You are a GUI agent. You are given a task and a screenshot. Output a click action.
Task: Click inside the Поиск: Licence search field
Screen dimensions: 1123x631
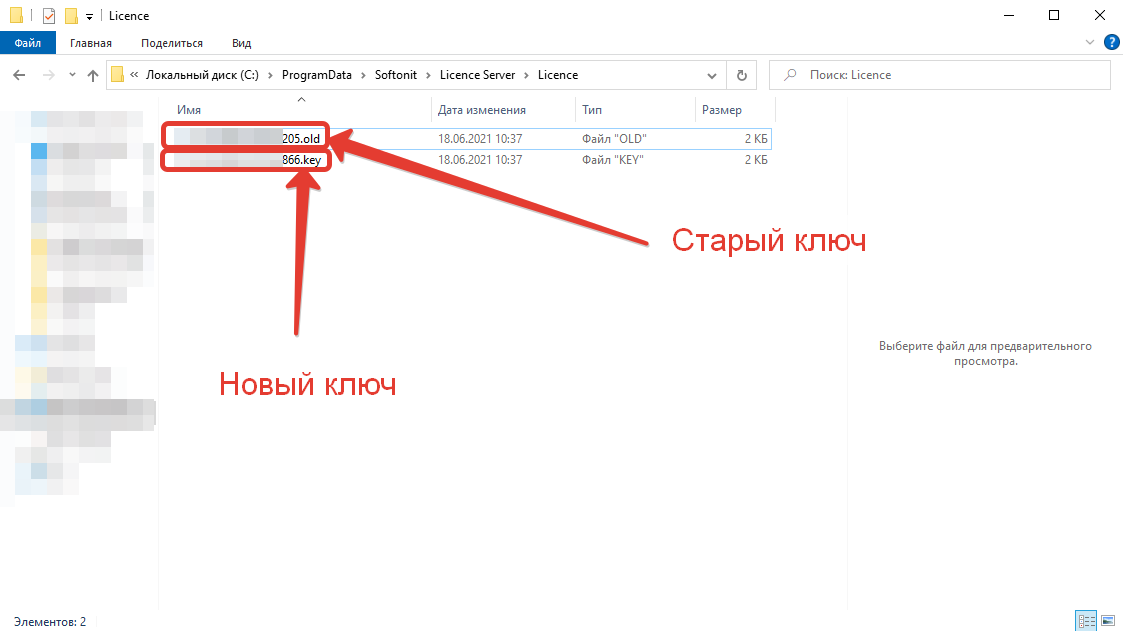click(938, 74)
